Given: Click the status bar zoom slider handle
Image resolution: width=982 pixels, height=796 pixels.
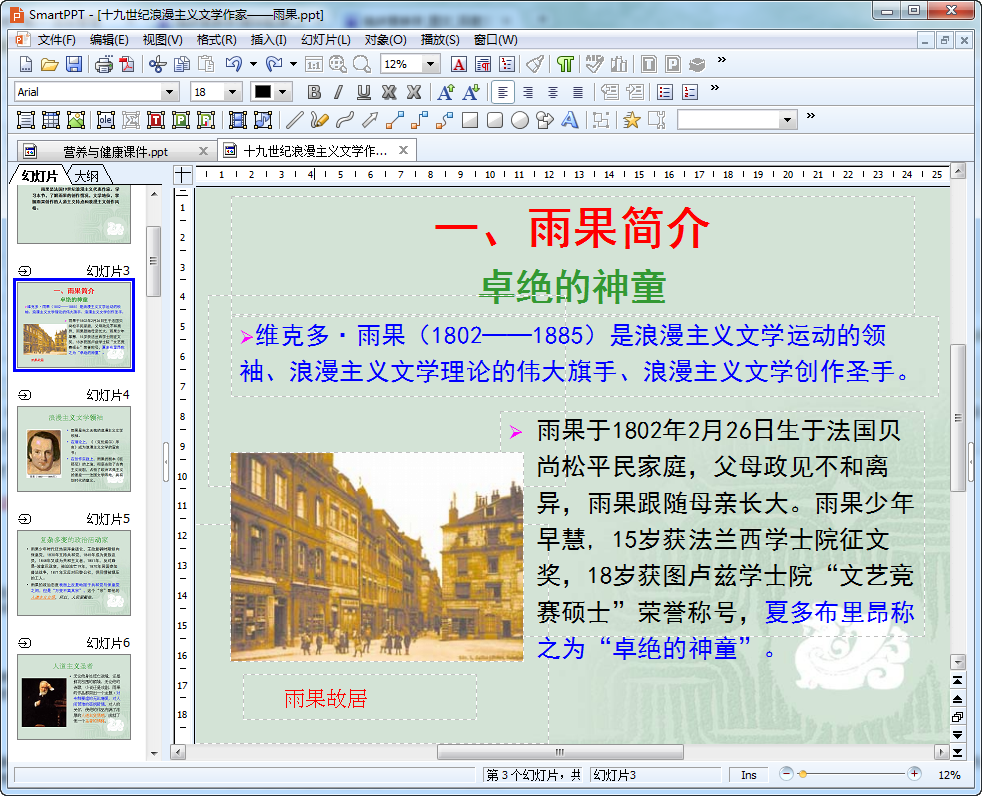Looking at the screenshot, I should 803,775.
